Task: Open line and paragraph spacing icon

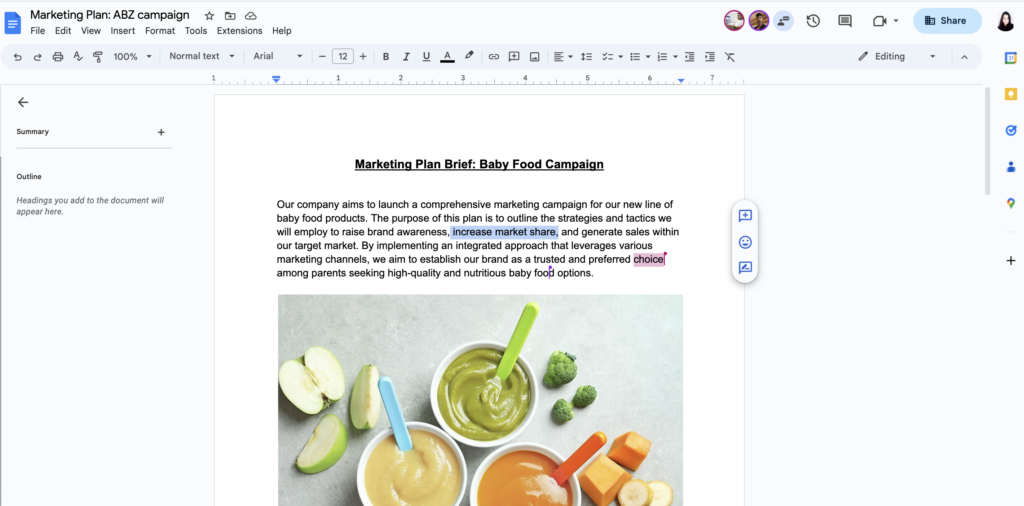Action: coord(586,57)
